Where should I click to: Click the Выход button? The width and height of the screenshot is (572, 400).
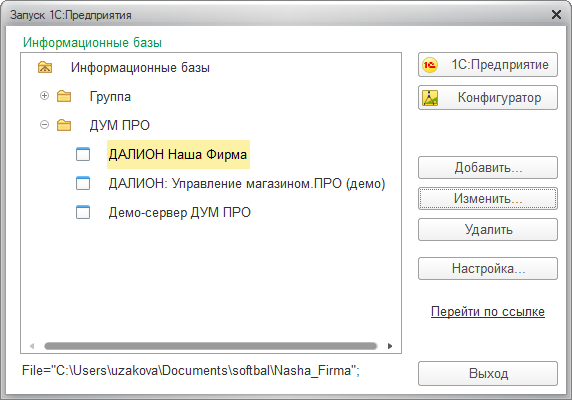[x=488, y=373]
